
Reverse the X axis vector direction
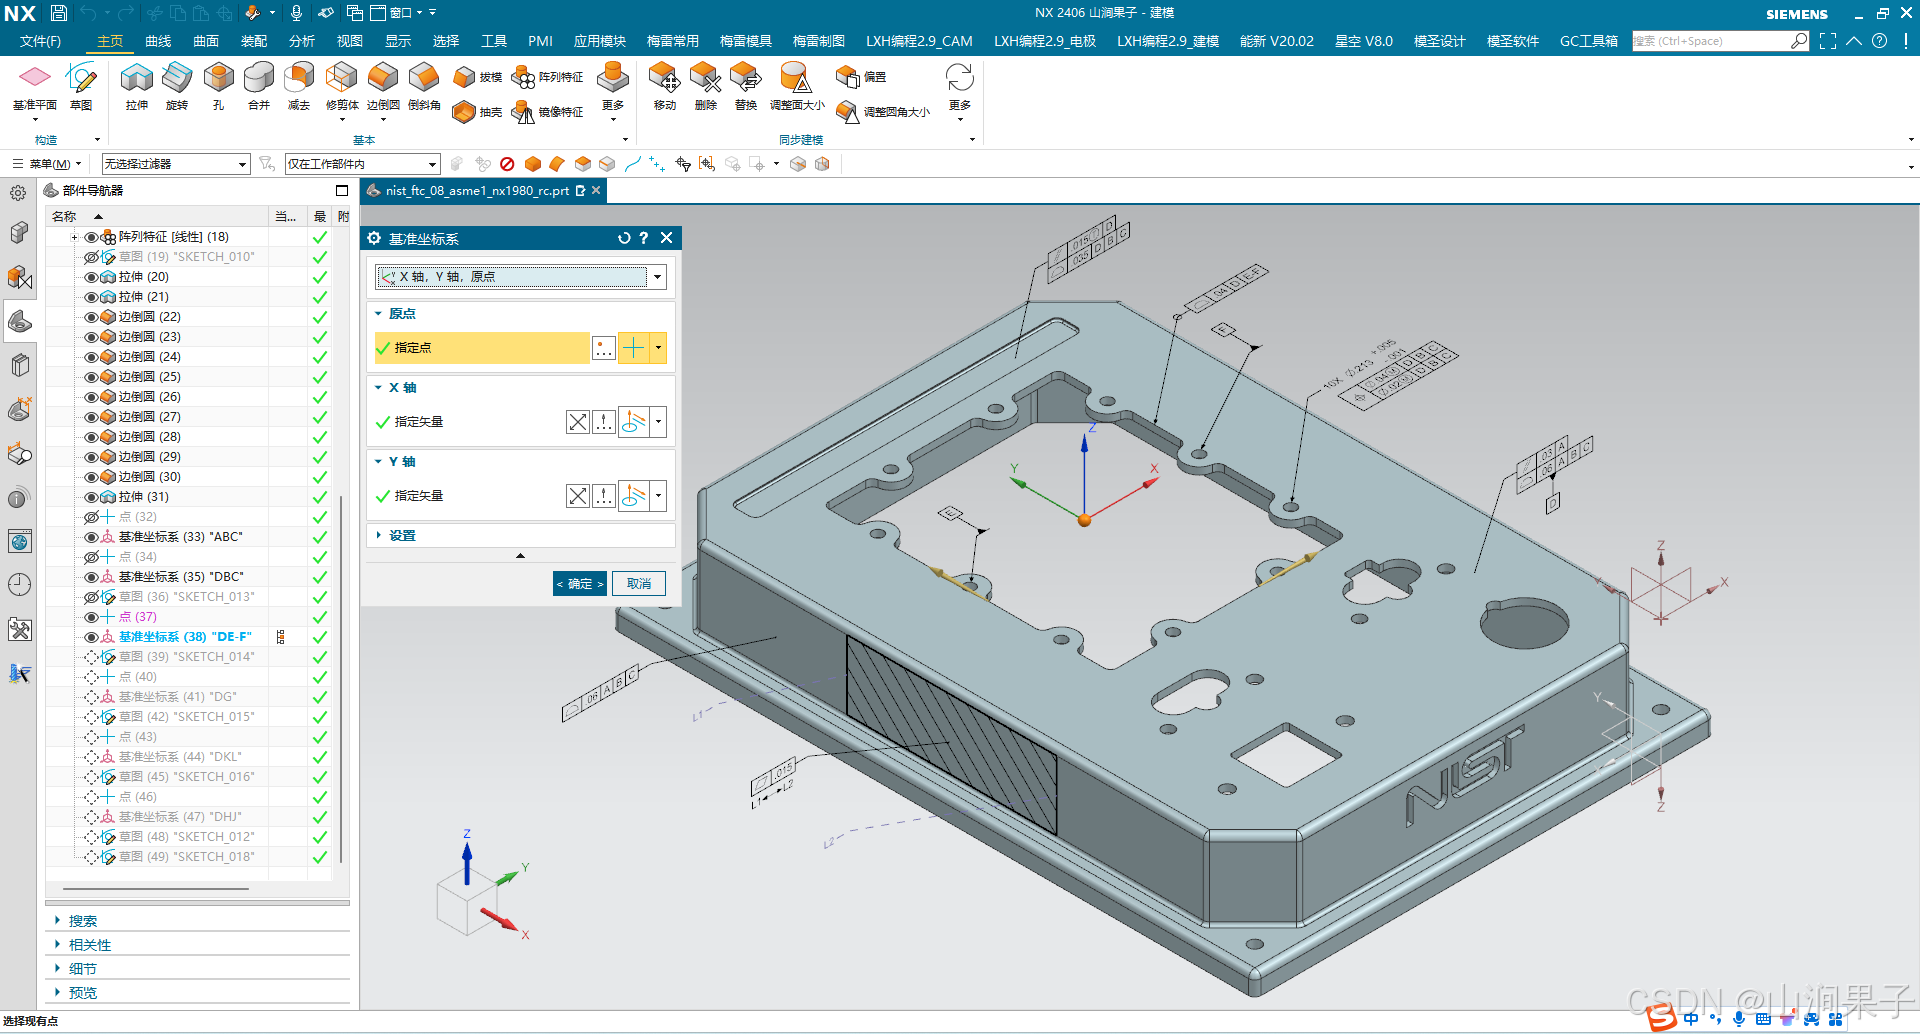[578, 422]
